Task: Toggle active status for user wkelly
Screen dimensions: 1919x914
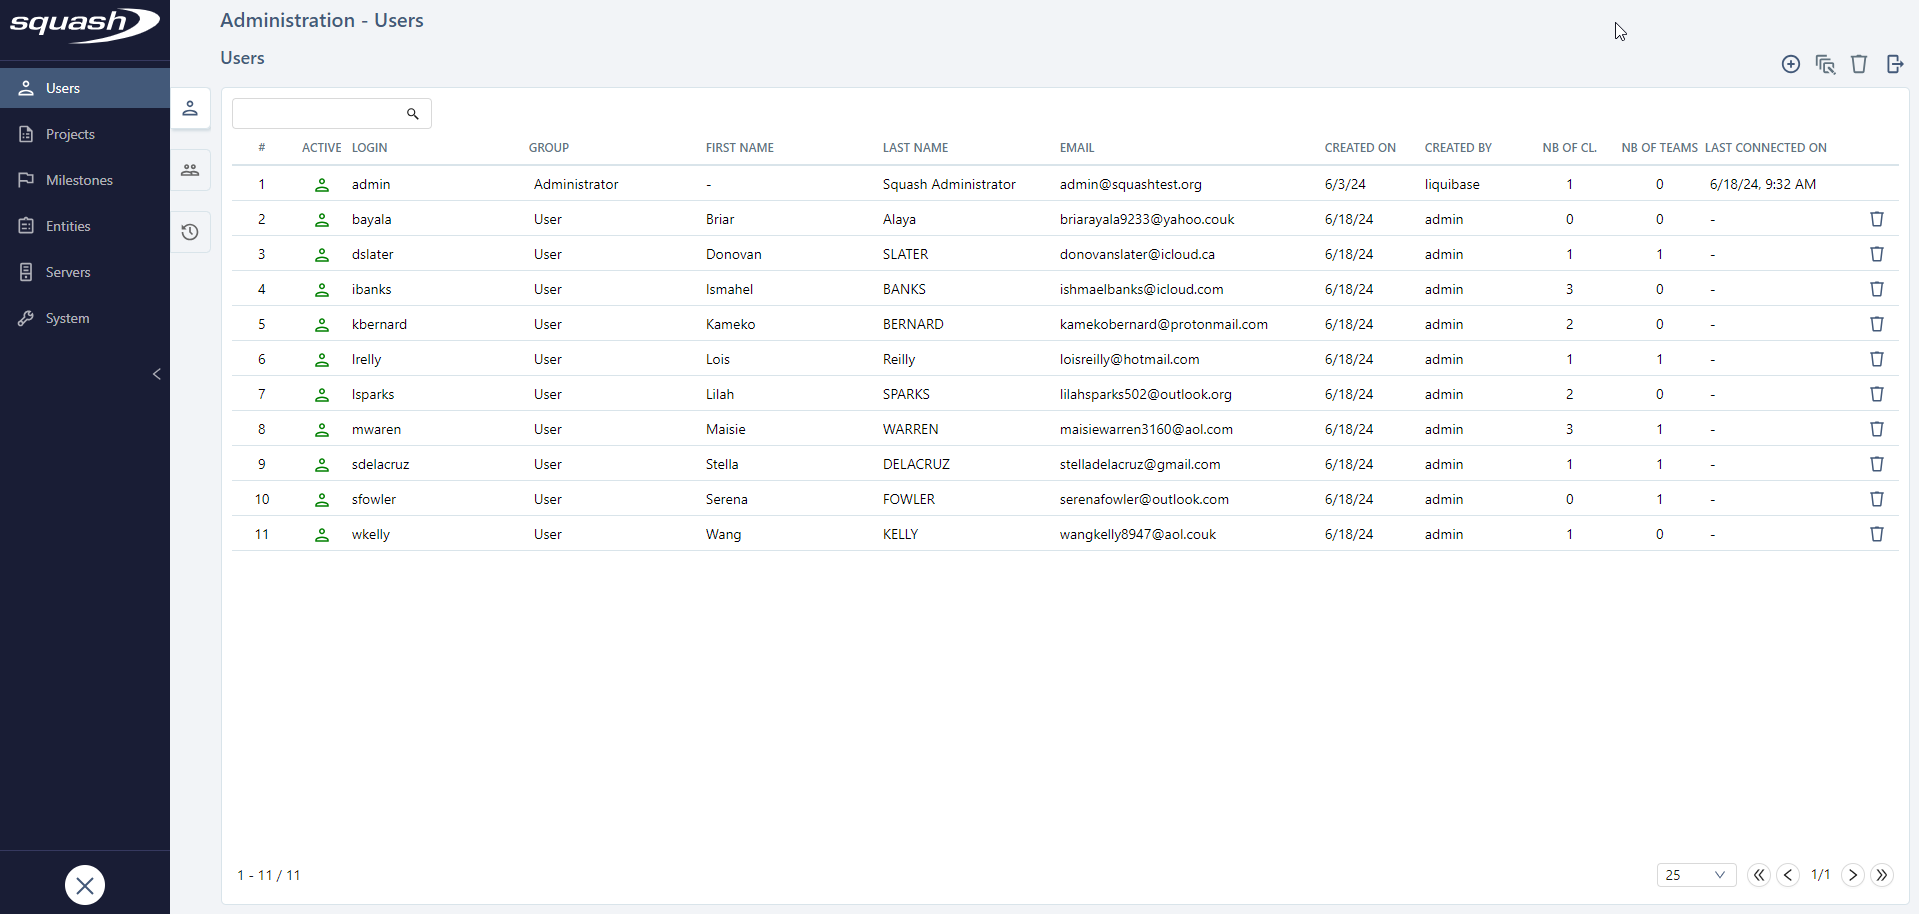Action: click(x=321, y=534)
